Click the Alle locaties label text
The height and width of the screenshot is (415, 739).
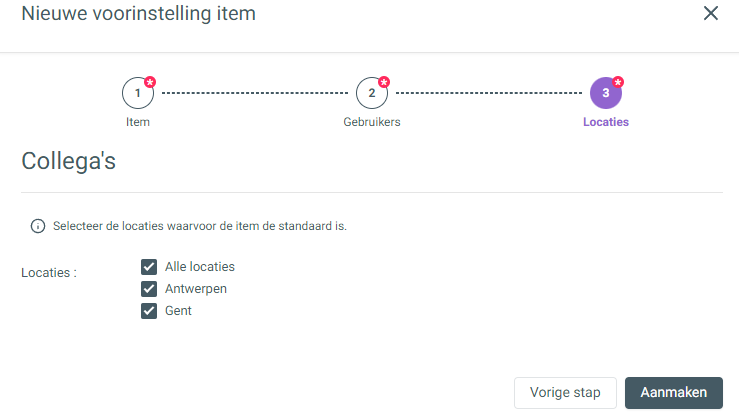point(200,267)
